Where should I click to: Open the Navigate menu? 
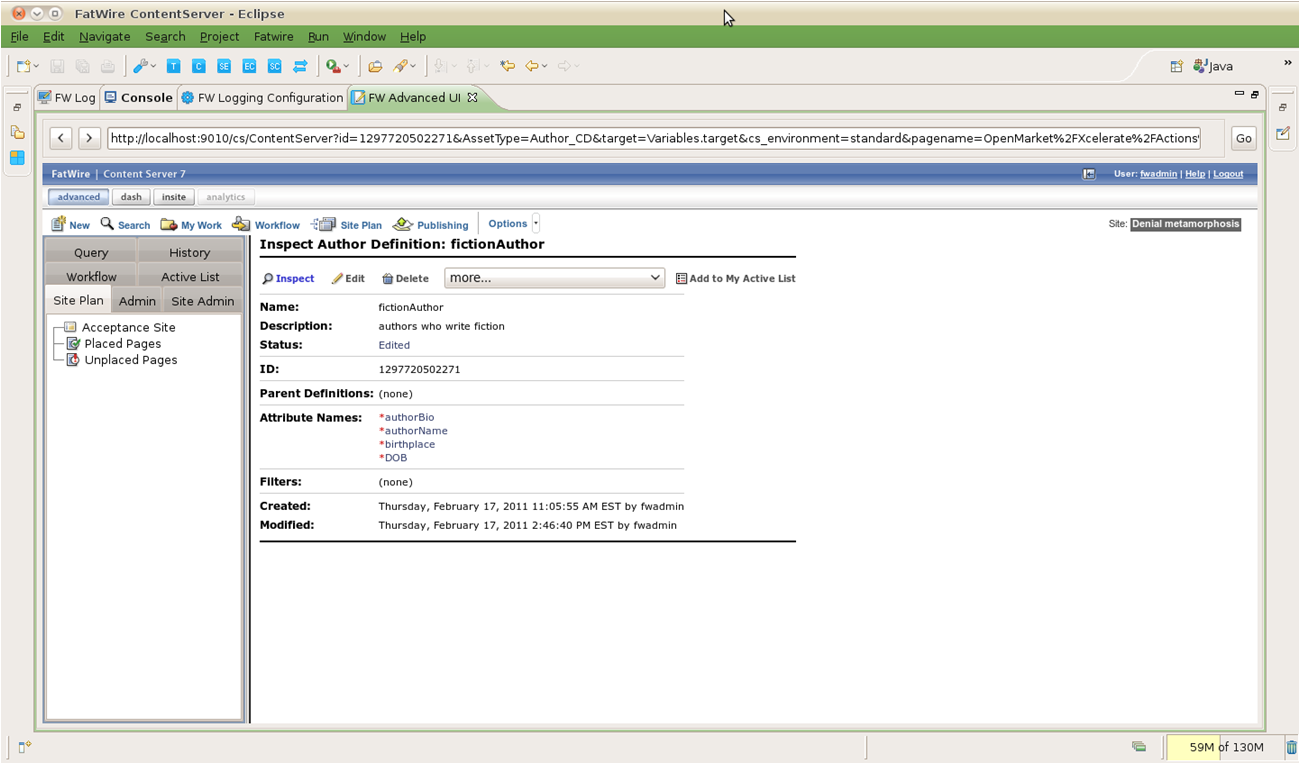pos(105,37)
